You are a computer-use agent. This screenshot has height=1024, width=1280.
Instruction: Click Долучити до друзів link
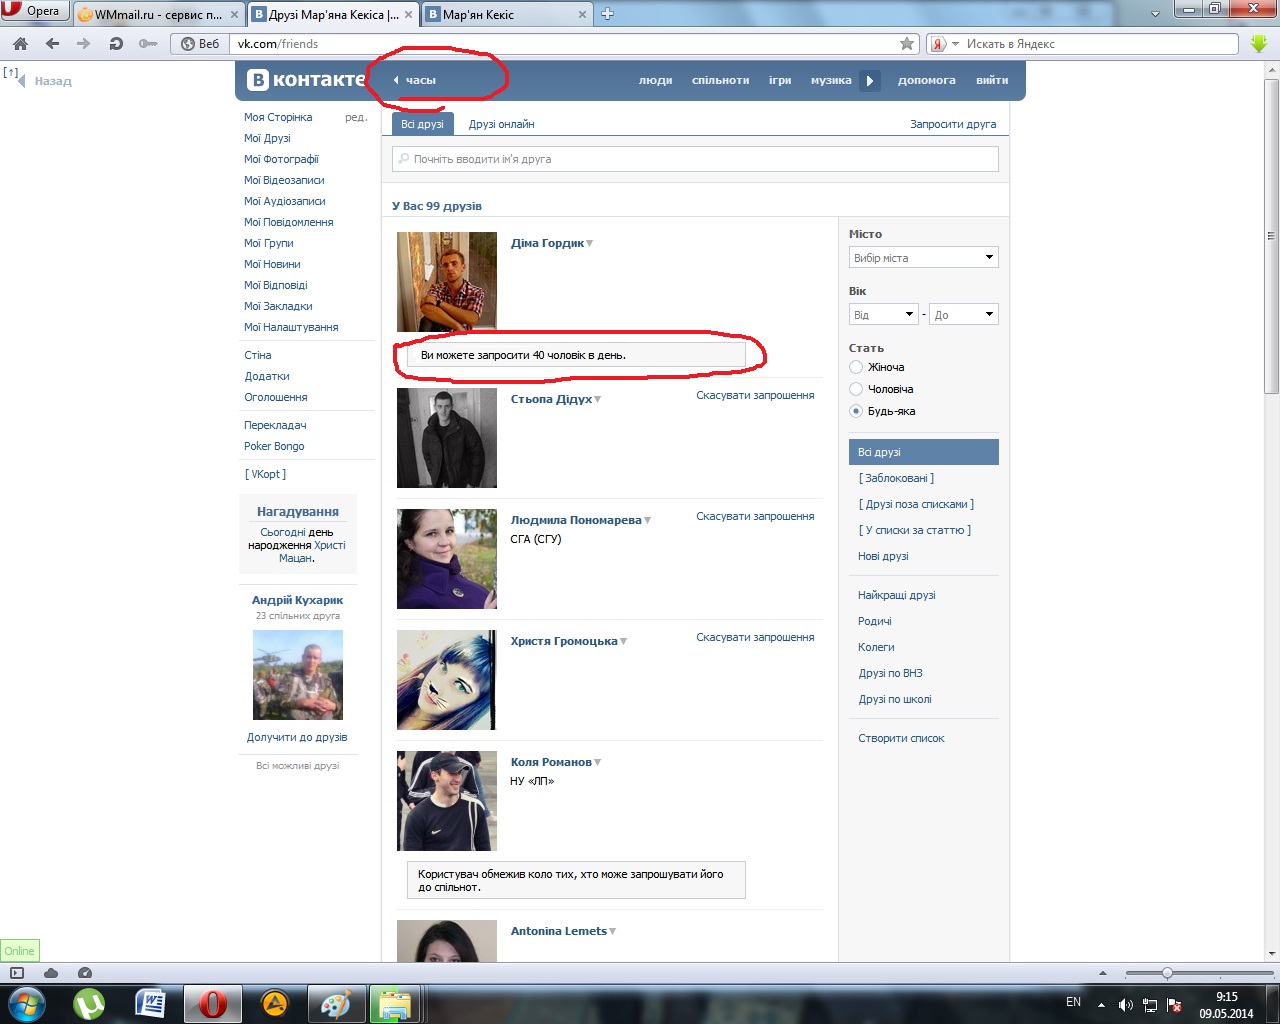[x=297, y=737]
